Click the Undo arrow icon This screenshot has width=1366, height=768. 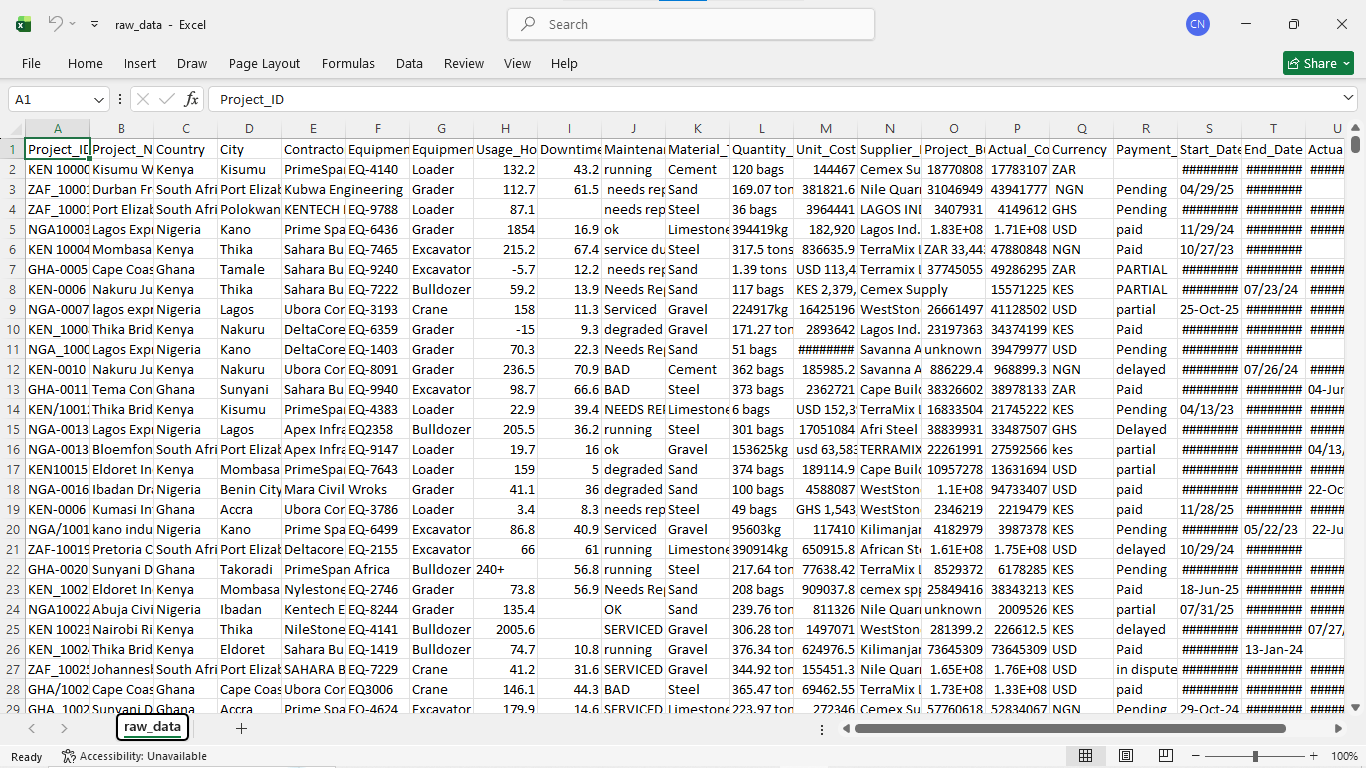[x=56, y=23]
